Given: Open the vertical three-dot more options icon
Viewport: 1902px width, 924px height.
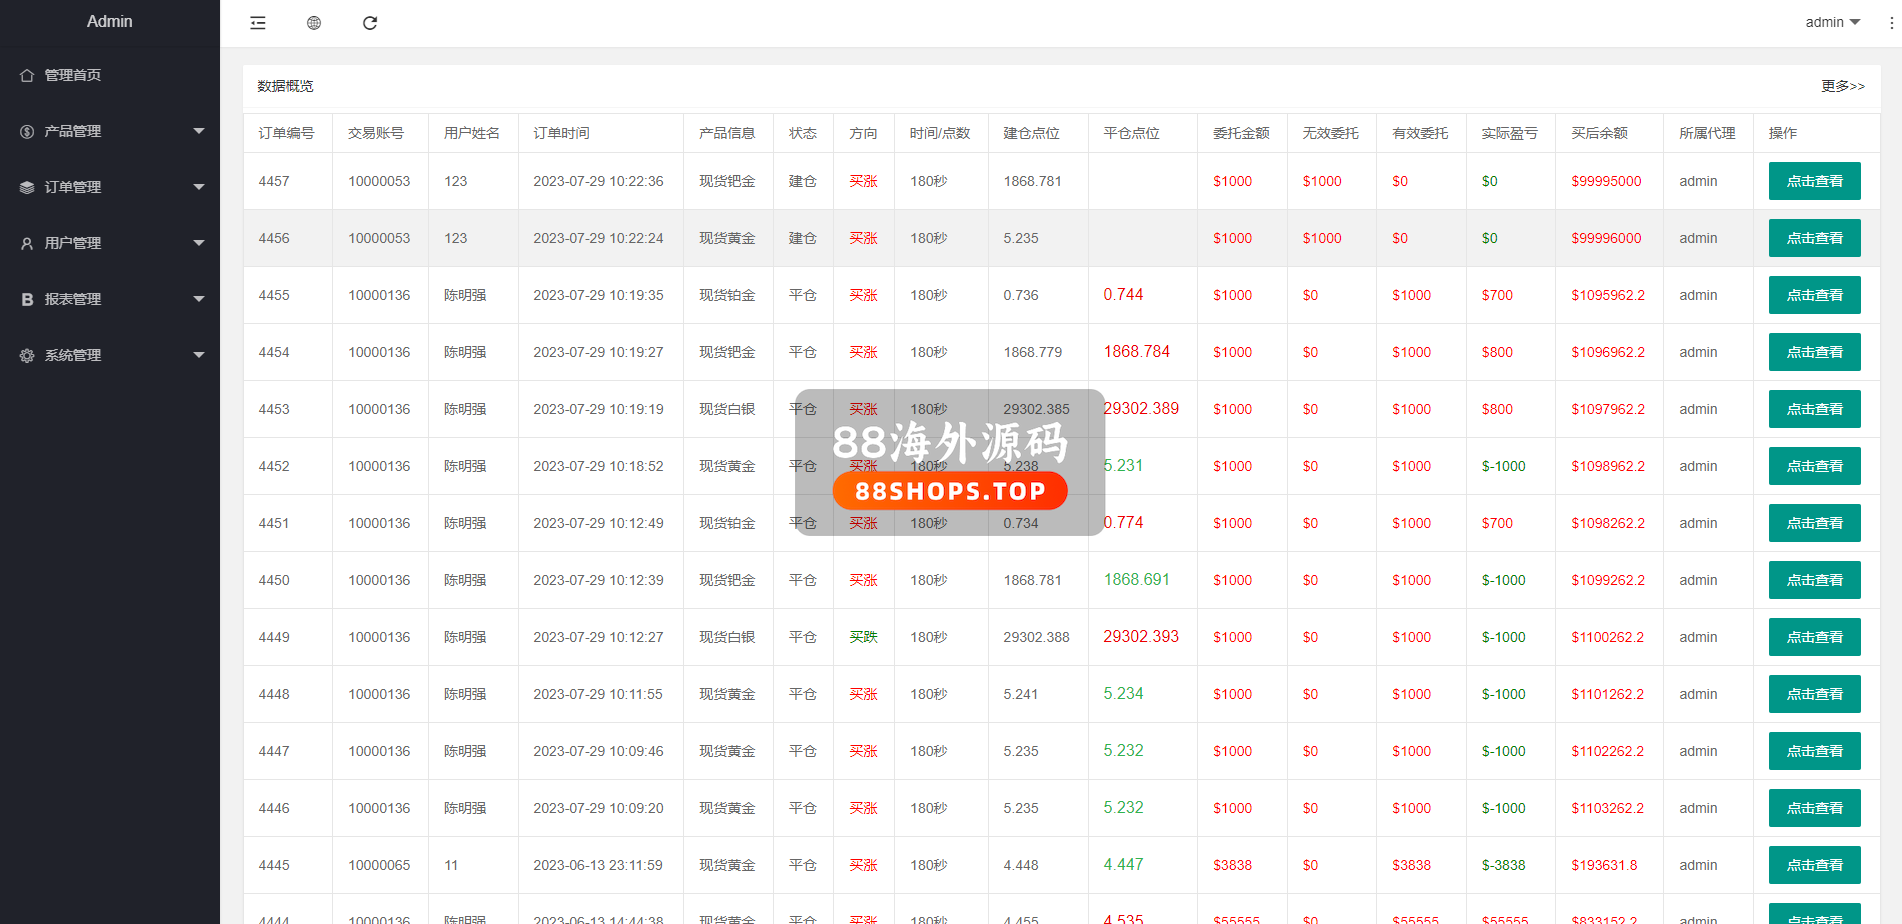Looking at the screenshot, I should click(x=1891, y=23).
